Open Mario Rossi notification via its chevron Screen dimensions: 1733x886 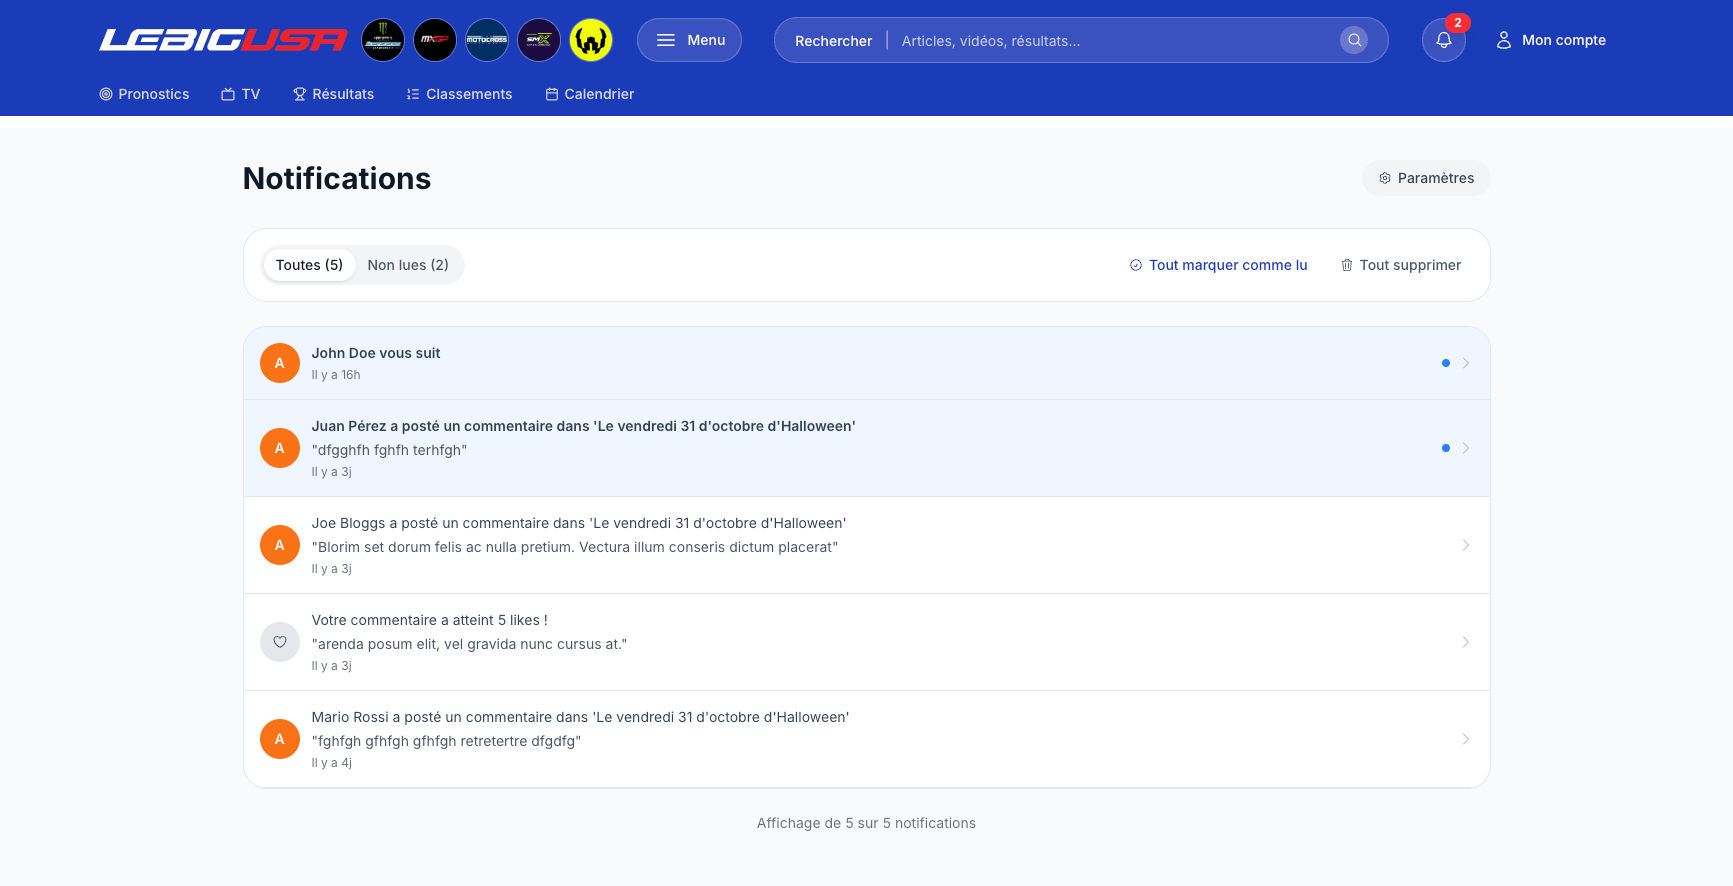coord(1465,739)
